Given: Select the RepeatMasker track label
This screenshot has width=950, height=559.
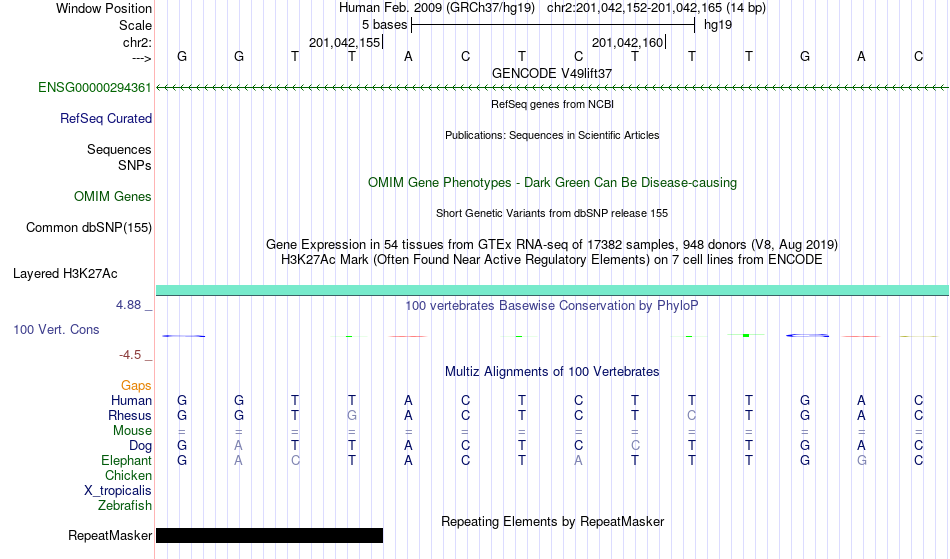Looking at the screenshot, I should tap(110, 535).
